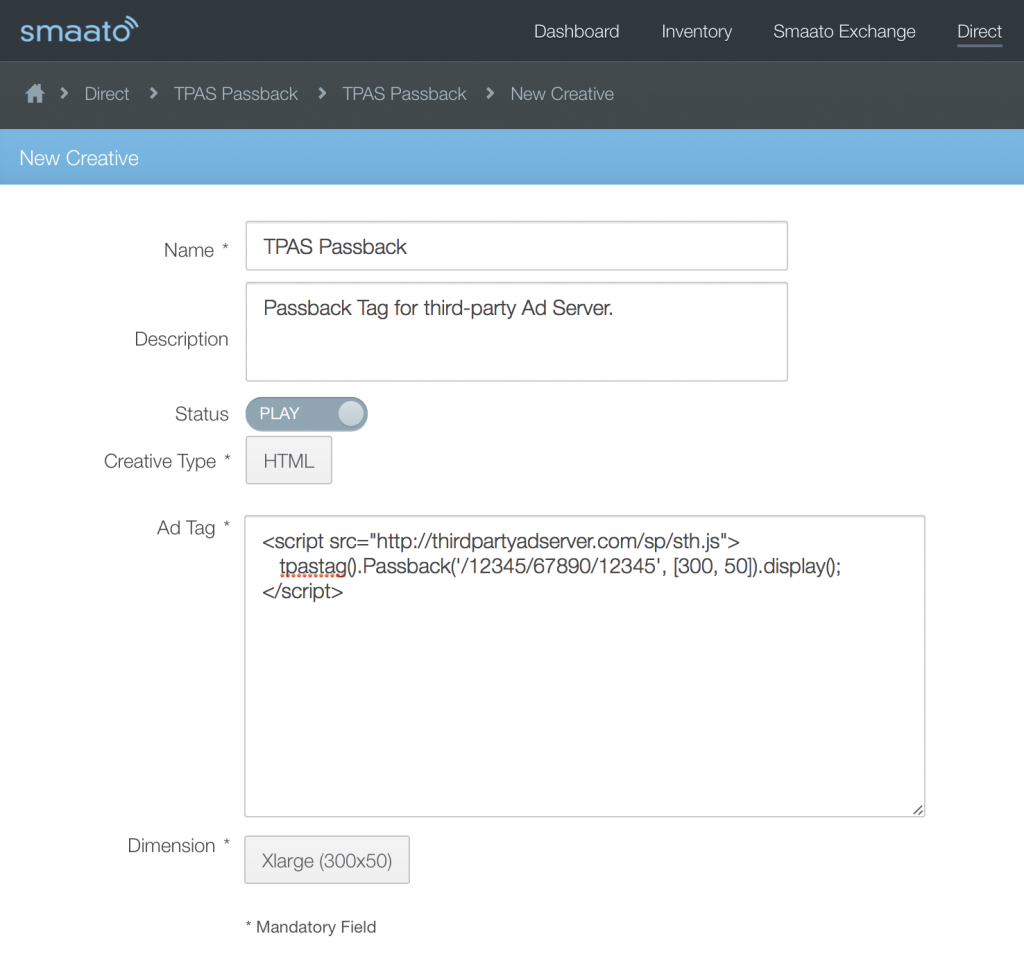Screen dimensions: 1024x959
Task: Toggle the PLAY status switch
Action: [306, 414]
